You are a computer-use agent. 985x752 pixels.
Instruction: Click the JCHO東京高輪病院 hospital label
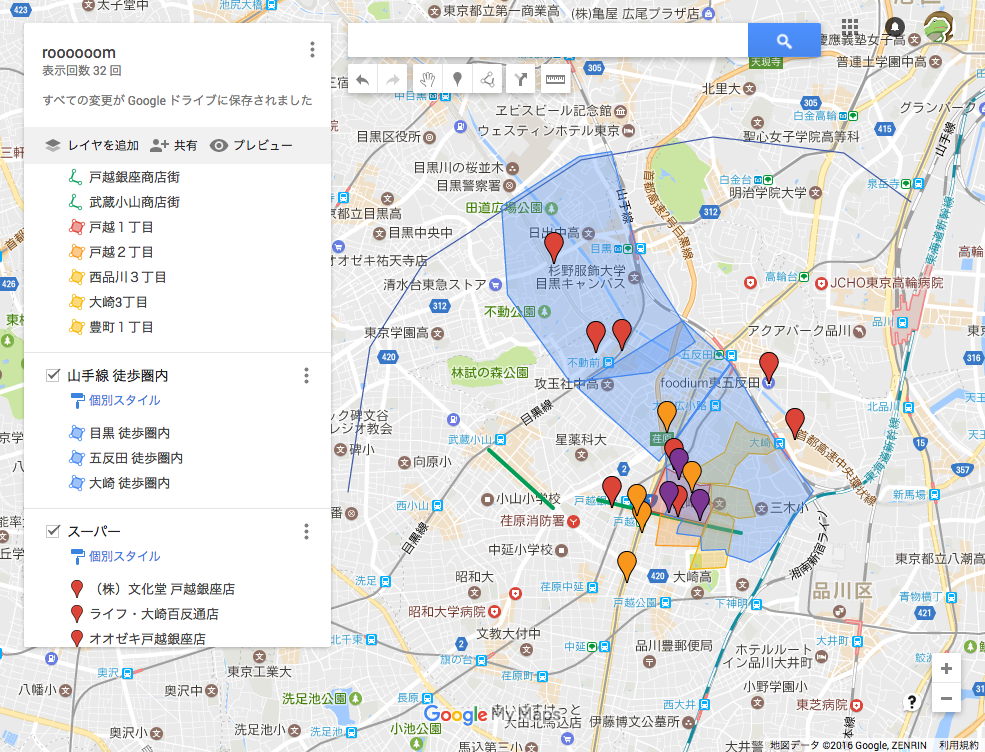click(x=886, y=283)
